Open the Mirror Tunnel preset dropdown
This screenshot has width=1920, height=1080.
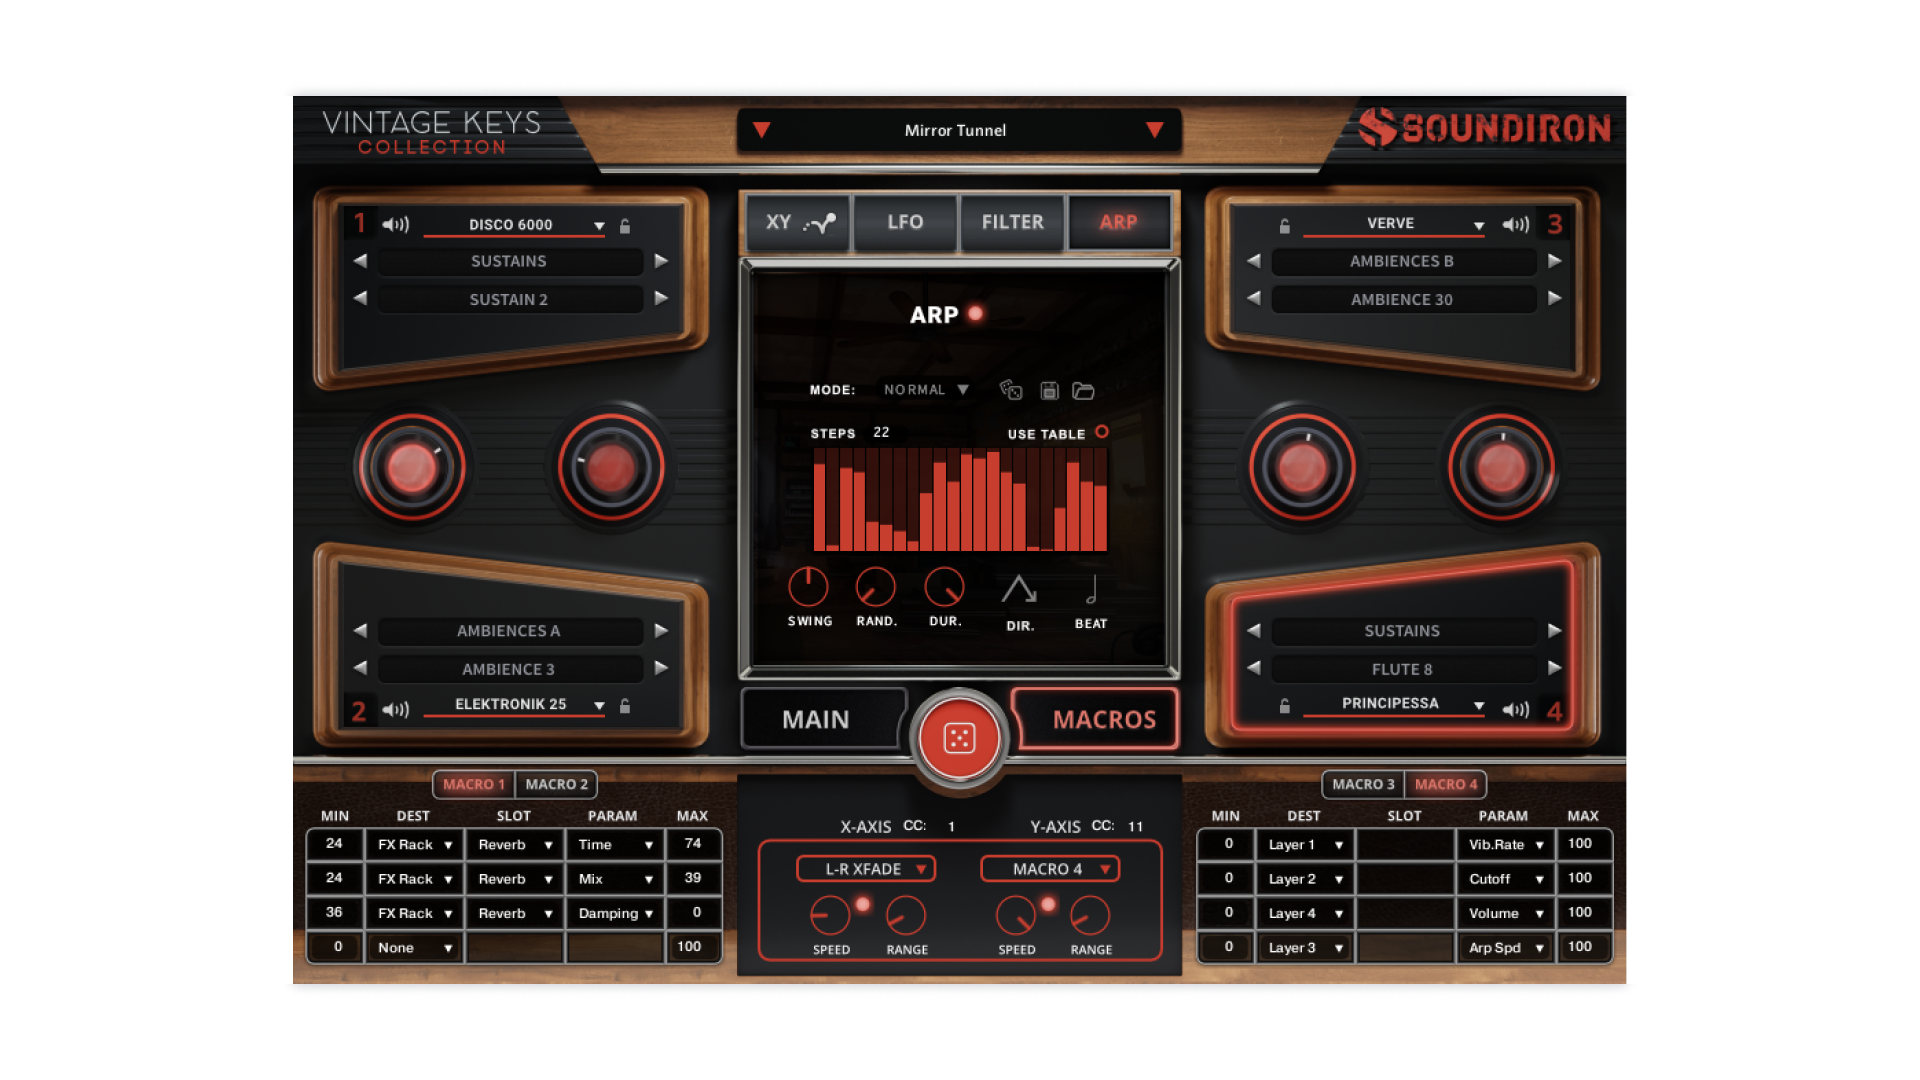pos(958,130)
